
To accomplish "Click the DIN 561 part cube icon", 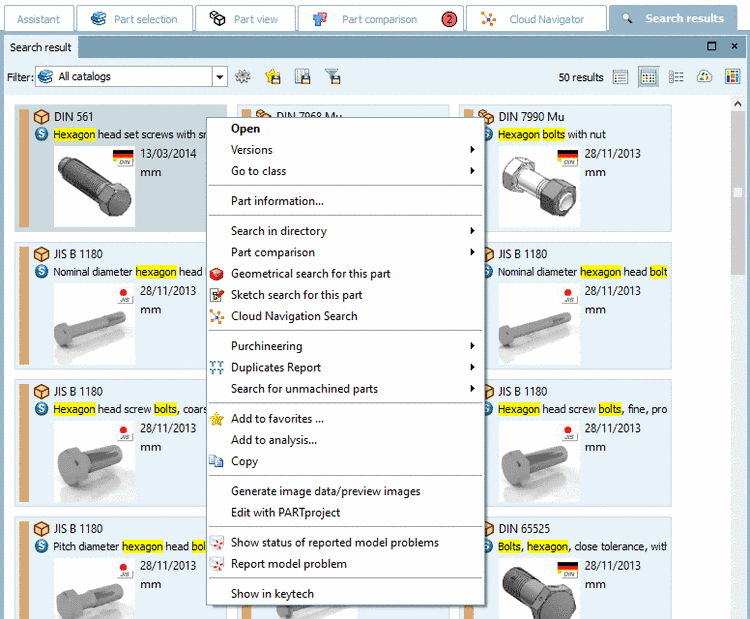I will [x=42, y=117].
